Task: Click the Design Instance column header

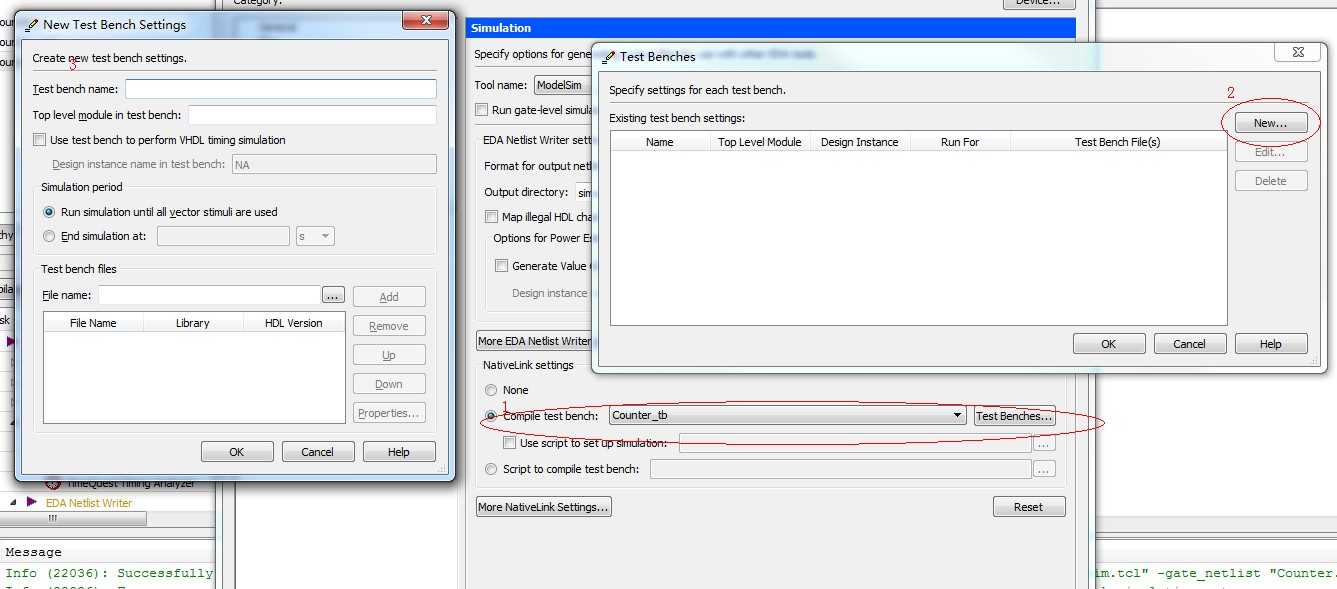Action: click(x=859, y=142)
